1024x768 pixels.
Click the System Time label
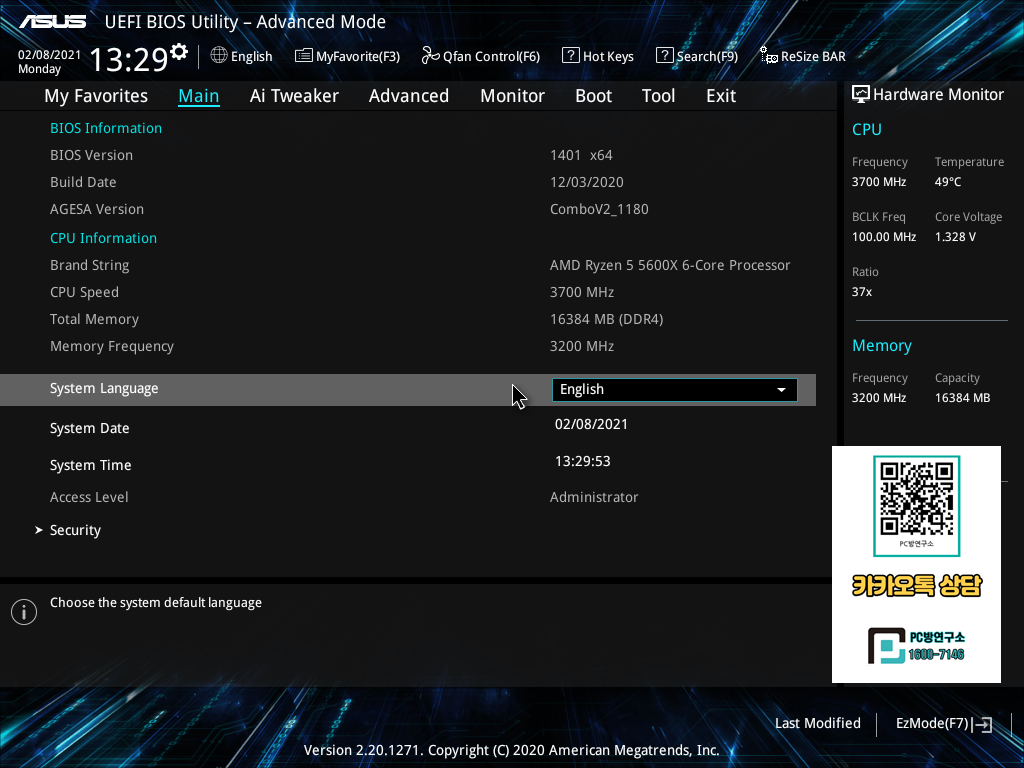(91, 466)
